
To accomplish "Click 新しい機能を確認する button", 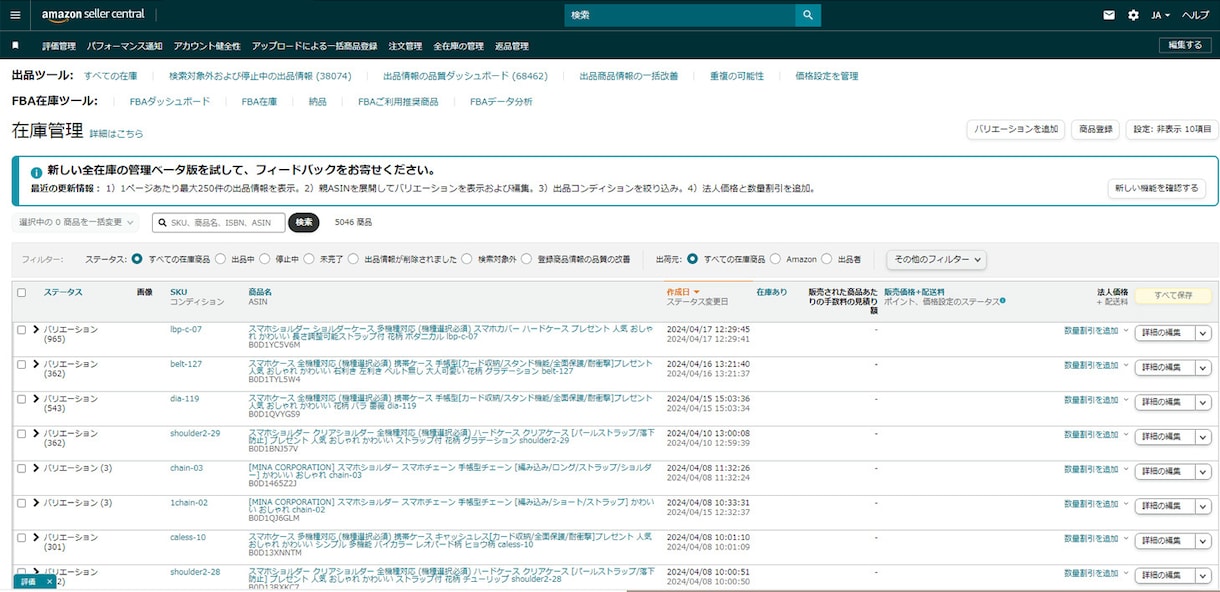I will tap(1156, 188).
